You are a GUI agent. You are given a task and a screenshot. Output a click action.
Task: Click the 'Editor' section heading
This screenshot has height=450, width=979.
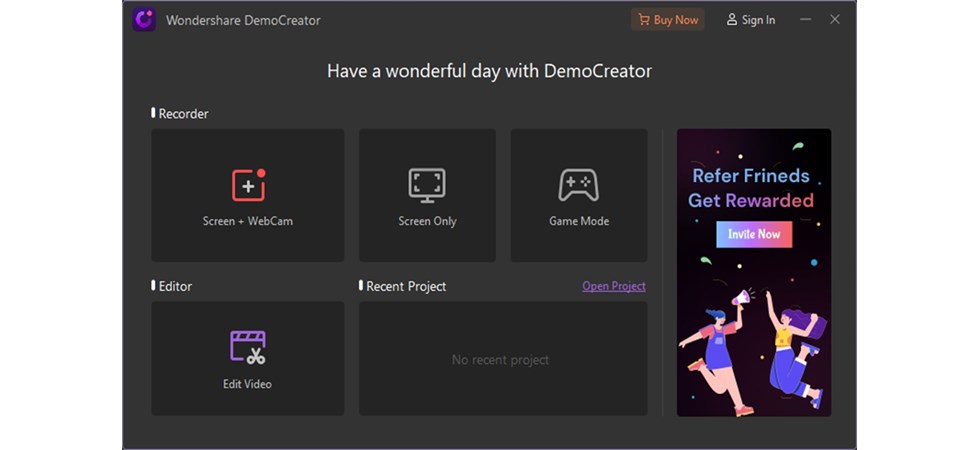pyautogui.click(x=175, y=286)
